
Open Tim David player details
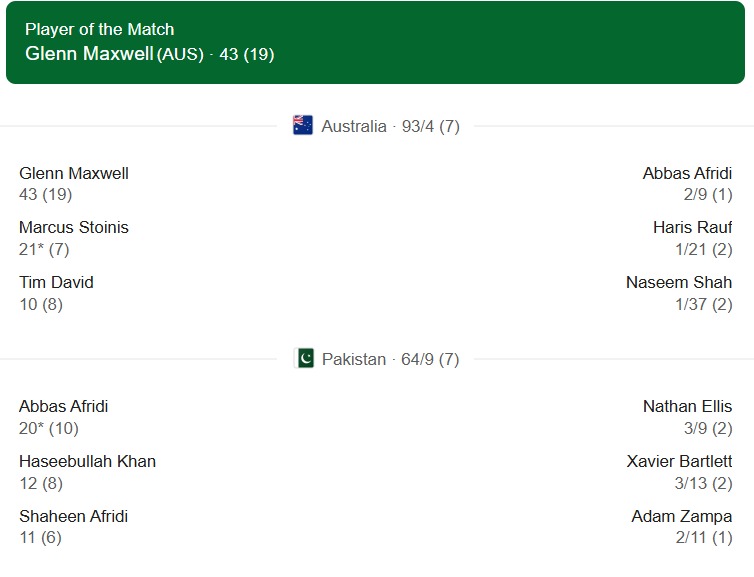pos(56,282)
